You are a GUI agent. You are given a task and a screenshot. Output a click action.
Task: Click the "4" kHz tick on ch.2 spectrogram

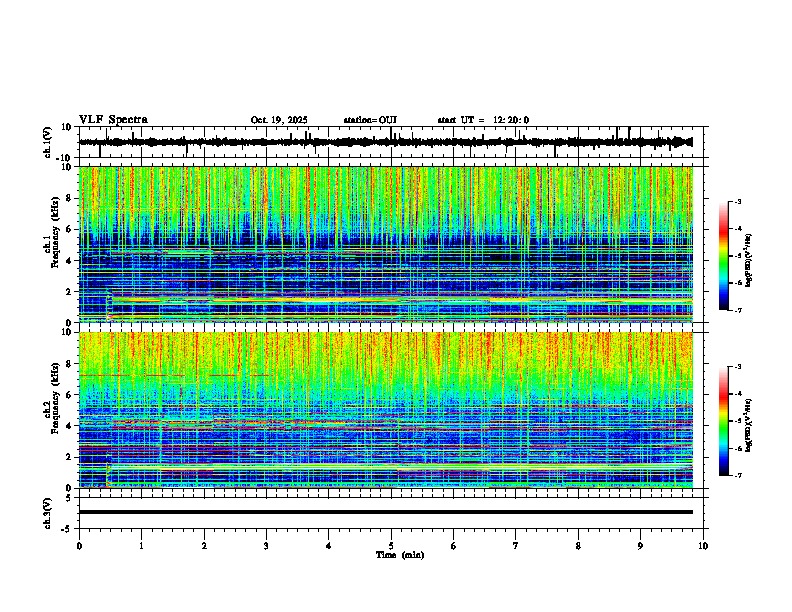pyautogui.click(x=70, y=426)
